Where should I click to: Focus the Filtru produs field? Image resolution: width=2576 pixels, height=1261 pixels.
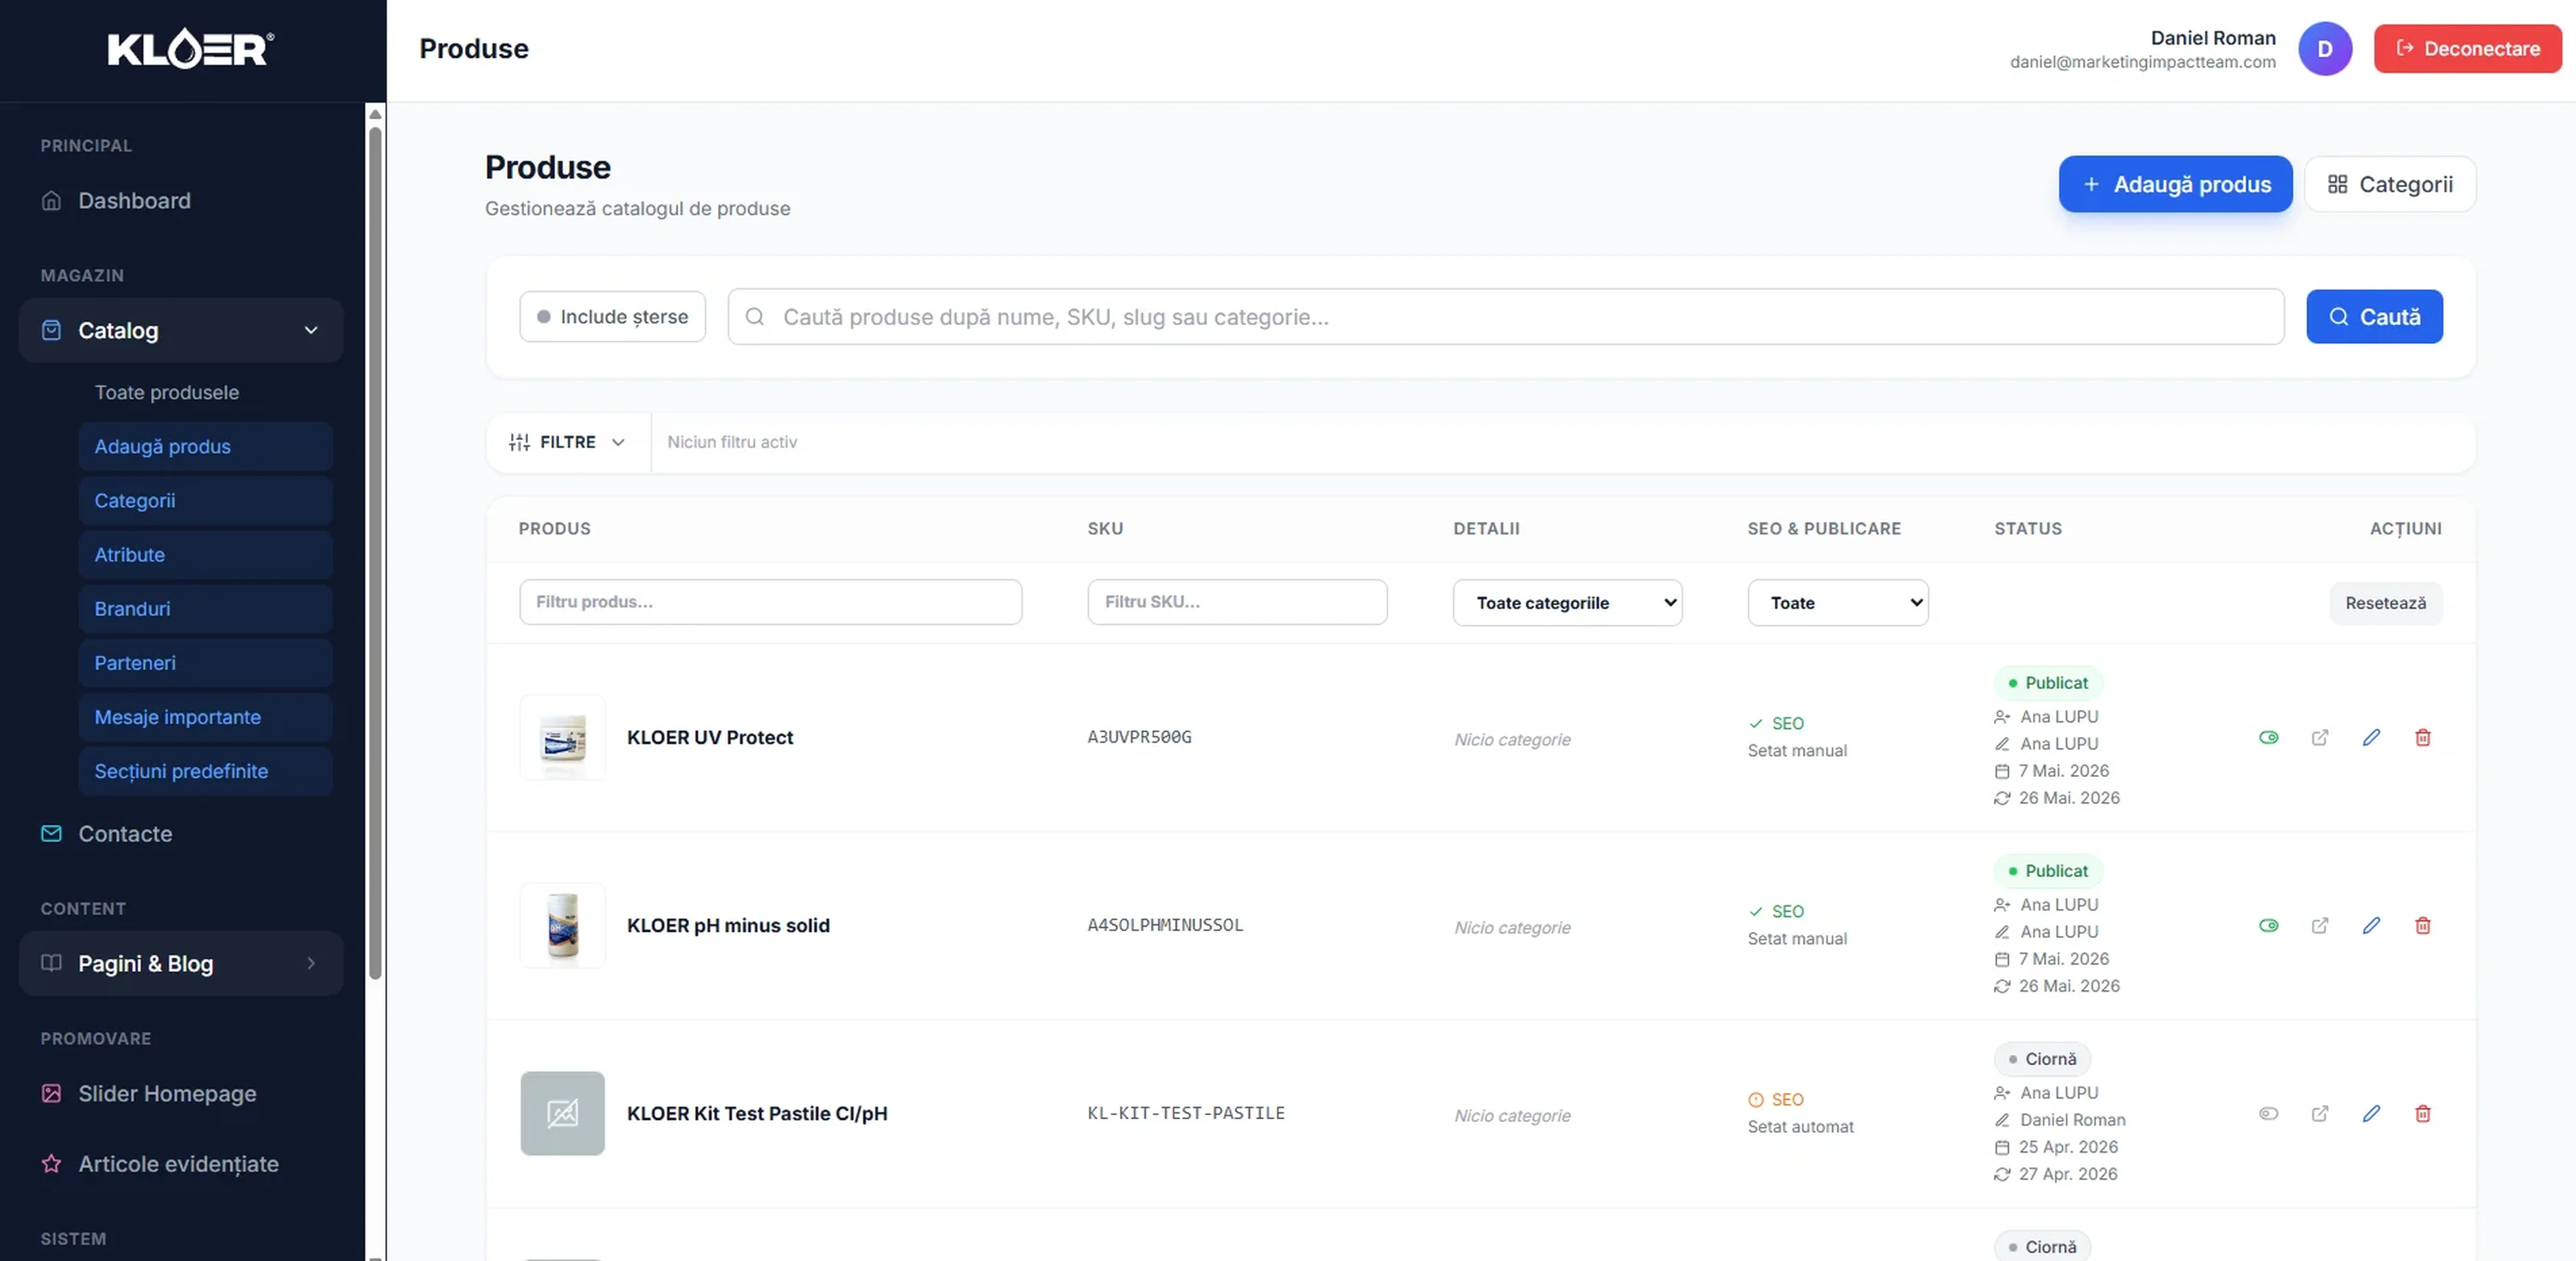(770, 602)
